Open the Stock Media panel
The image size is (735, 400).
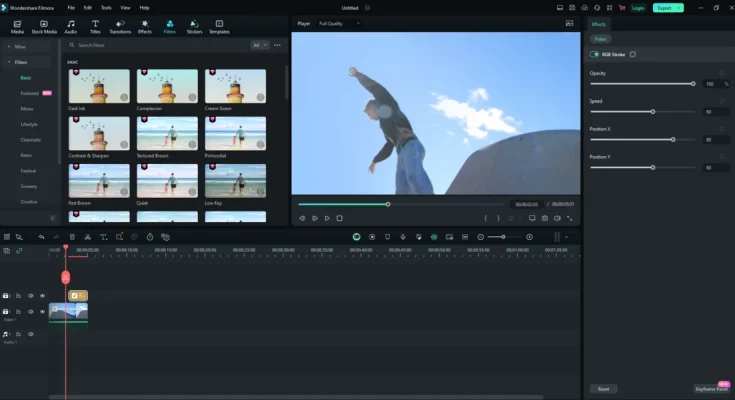click(43, 25)
